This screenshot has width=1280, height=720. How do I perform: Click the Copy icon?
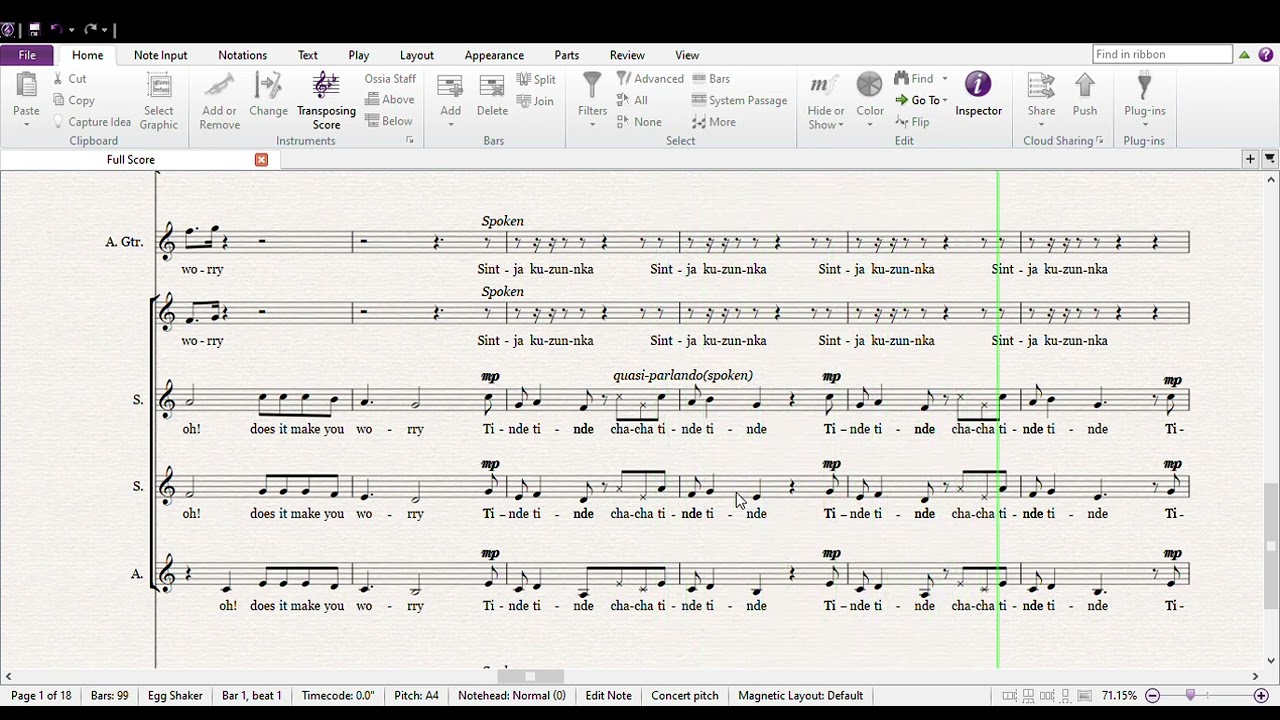[59, 100]
